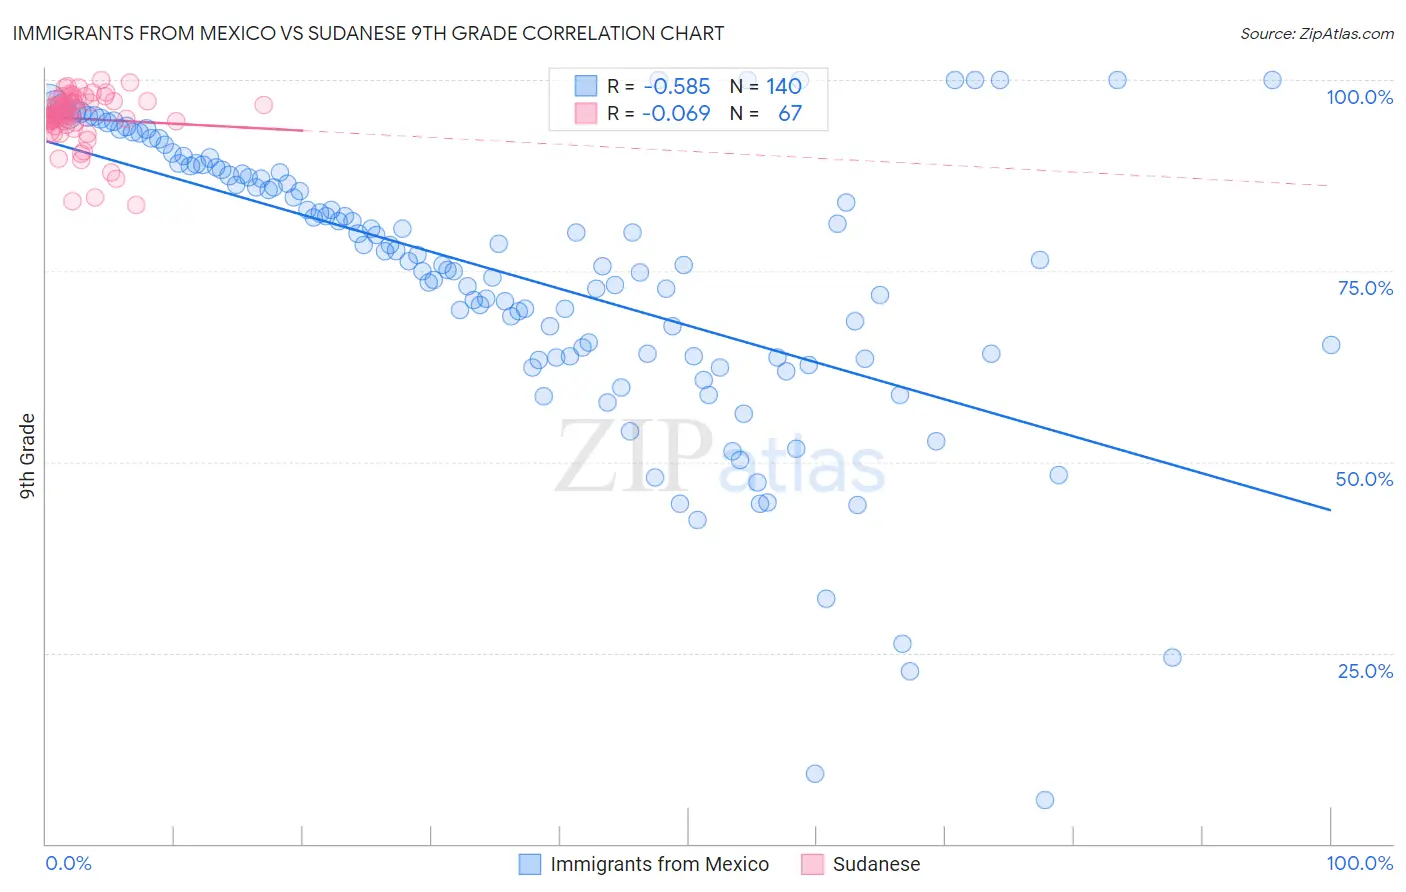Click the pink Sudanese legend swatch
The width and height of the screenshot is (1406, 892).
(x=812, y=864)
